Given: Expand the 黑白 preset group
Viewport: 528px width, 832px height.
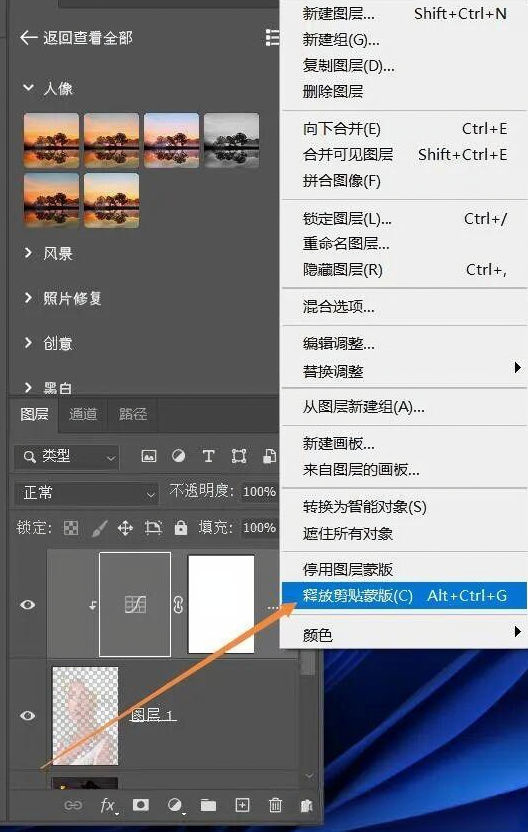Looking at the screenshot, I should 28,388.
